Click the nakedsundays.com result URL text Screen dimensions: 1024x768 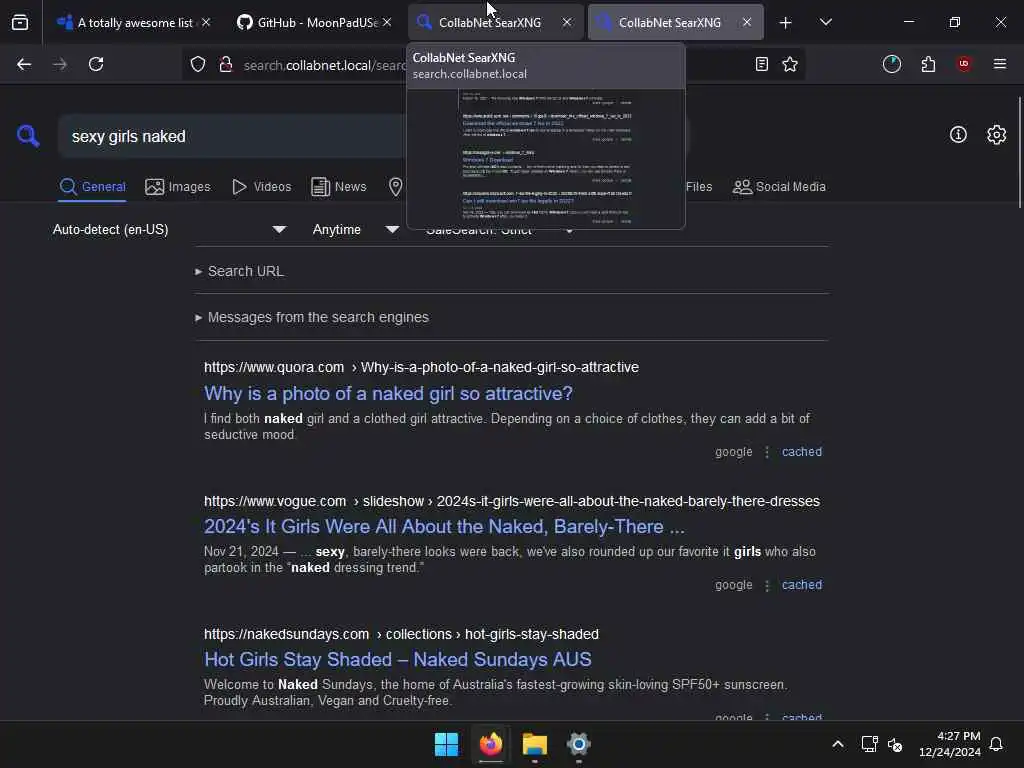401,634
